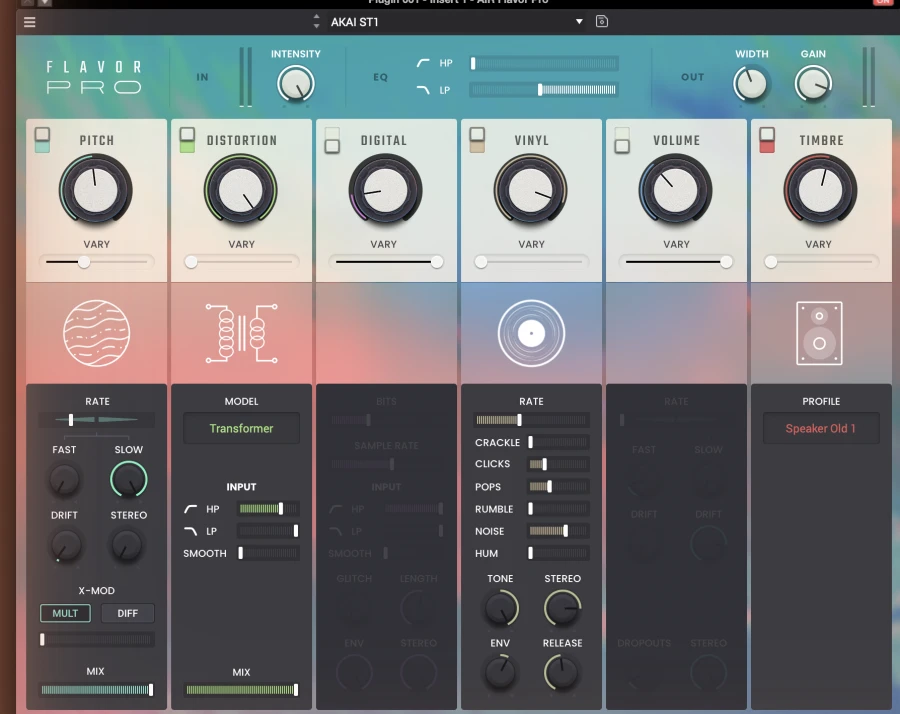The image size is (900, 714).
Task: Click the Vinyl Pops slider
Action: [558, 487]
